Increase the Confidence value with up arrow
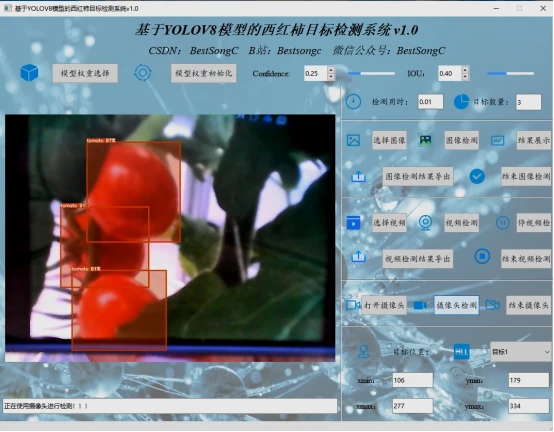The width and height of the screenshot is (554, 432). click(331, 70)
